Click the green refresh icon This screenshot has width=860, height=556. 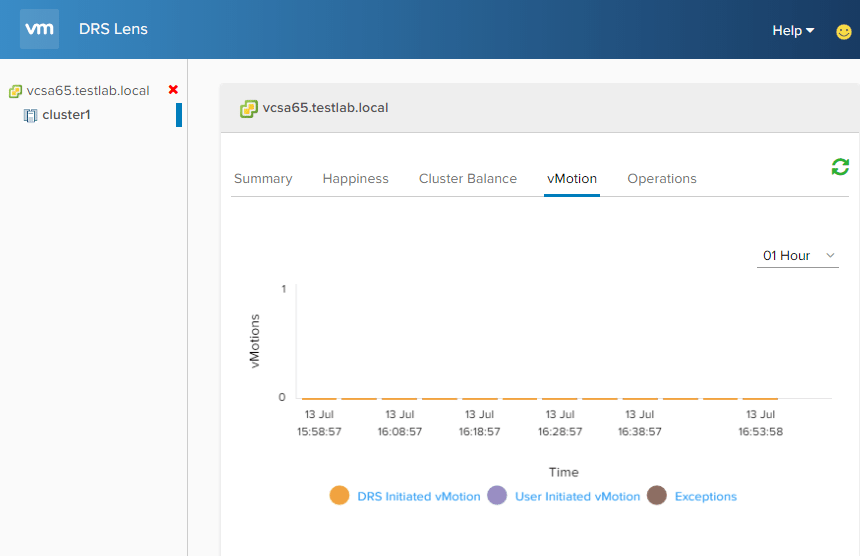coord(840,167)
